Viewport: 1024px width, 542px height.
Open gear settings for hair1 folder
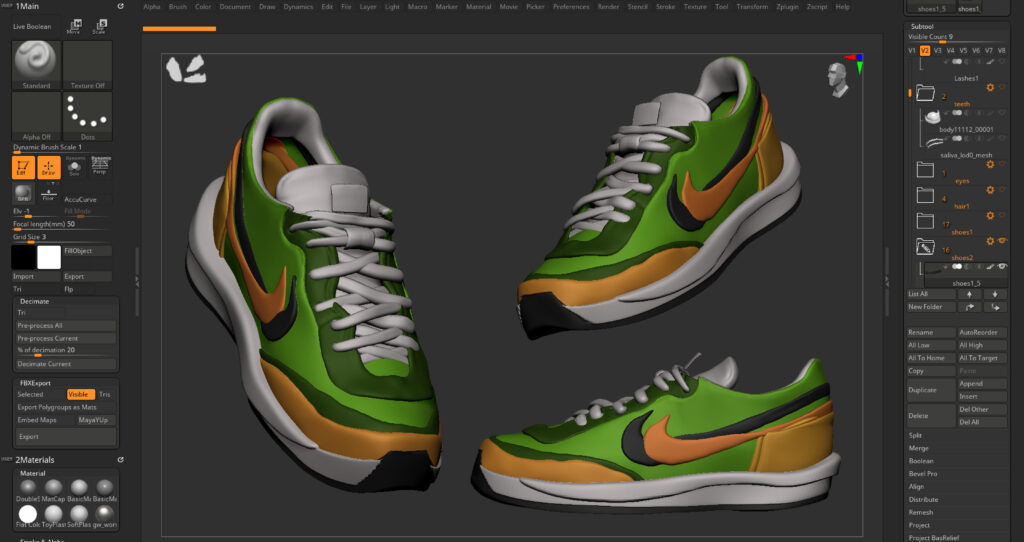(990, 190)
